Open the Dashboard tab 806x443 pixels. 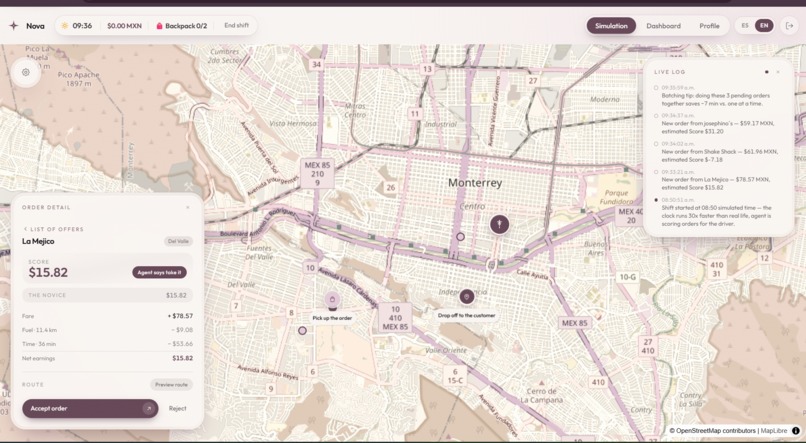tap(663, 26)
